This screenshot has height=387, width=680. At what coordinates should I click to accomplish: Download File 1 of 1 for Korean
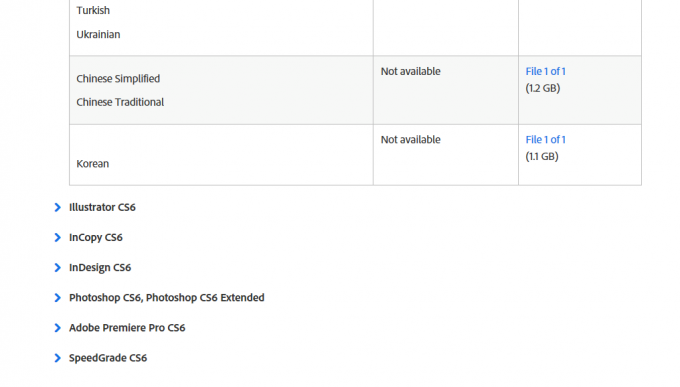[546, 140]
